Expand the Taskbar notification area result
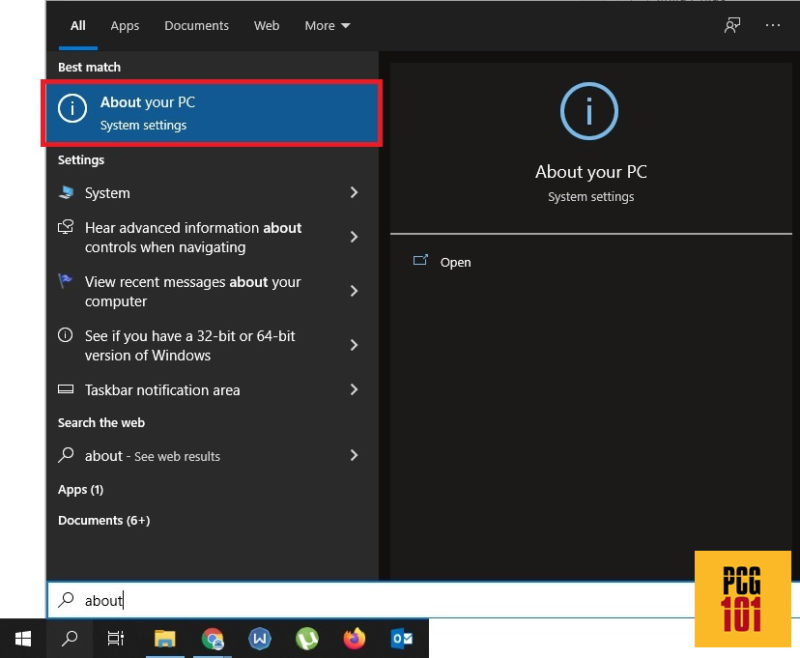800x658 pixels. [x=355, y=390]
